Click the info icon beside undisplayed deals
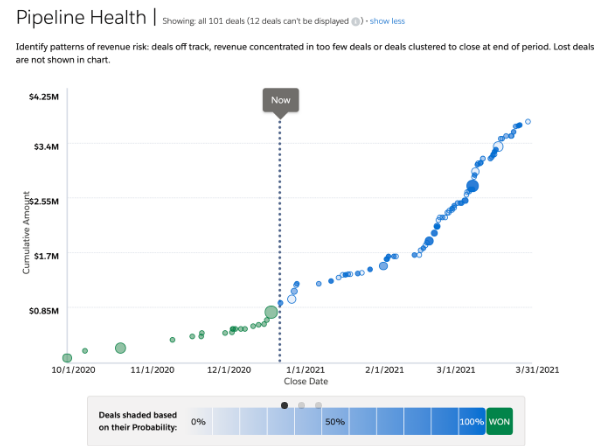601x446 pixels. [356, 21]
